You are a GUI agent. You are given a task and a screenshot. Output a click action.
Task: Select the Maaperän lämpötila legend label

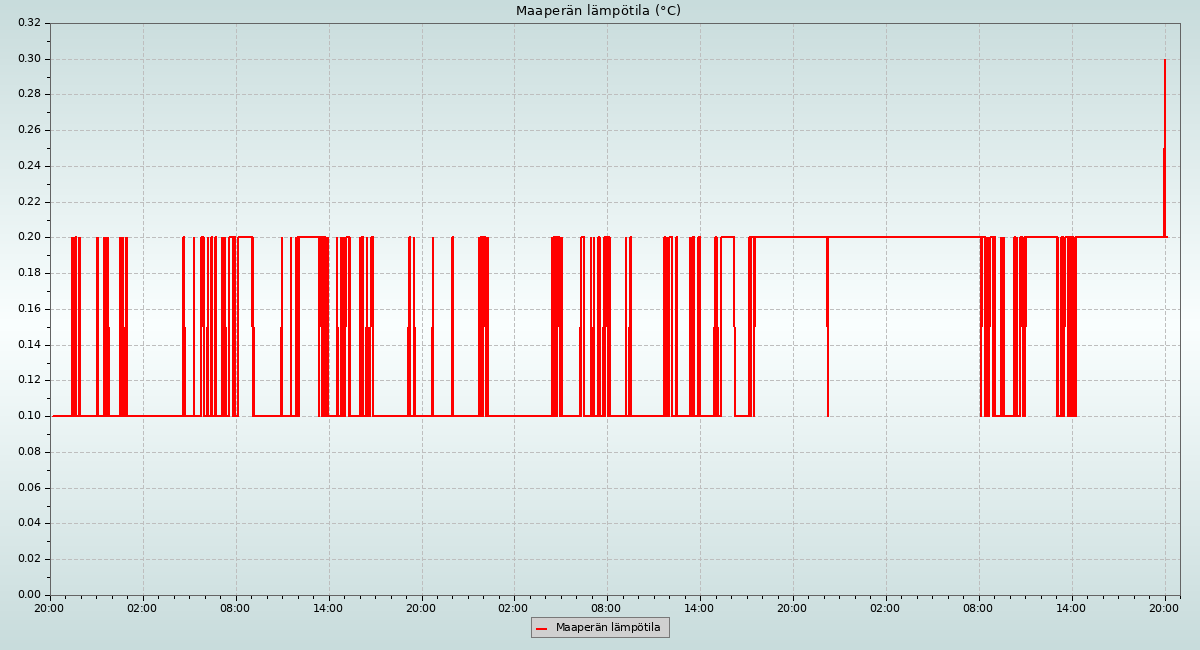(x=608, y=628)
